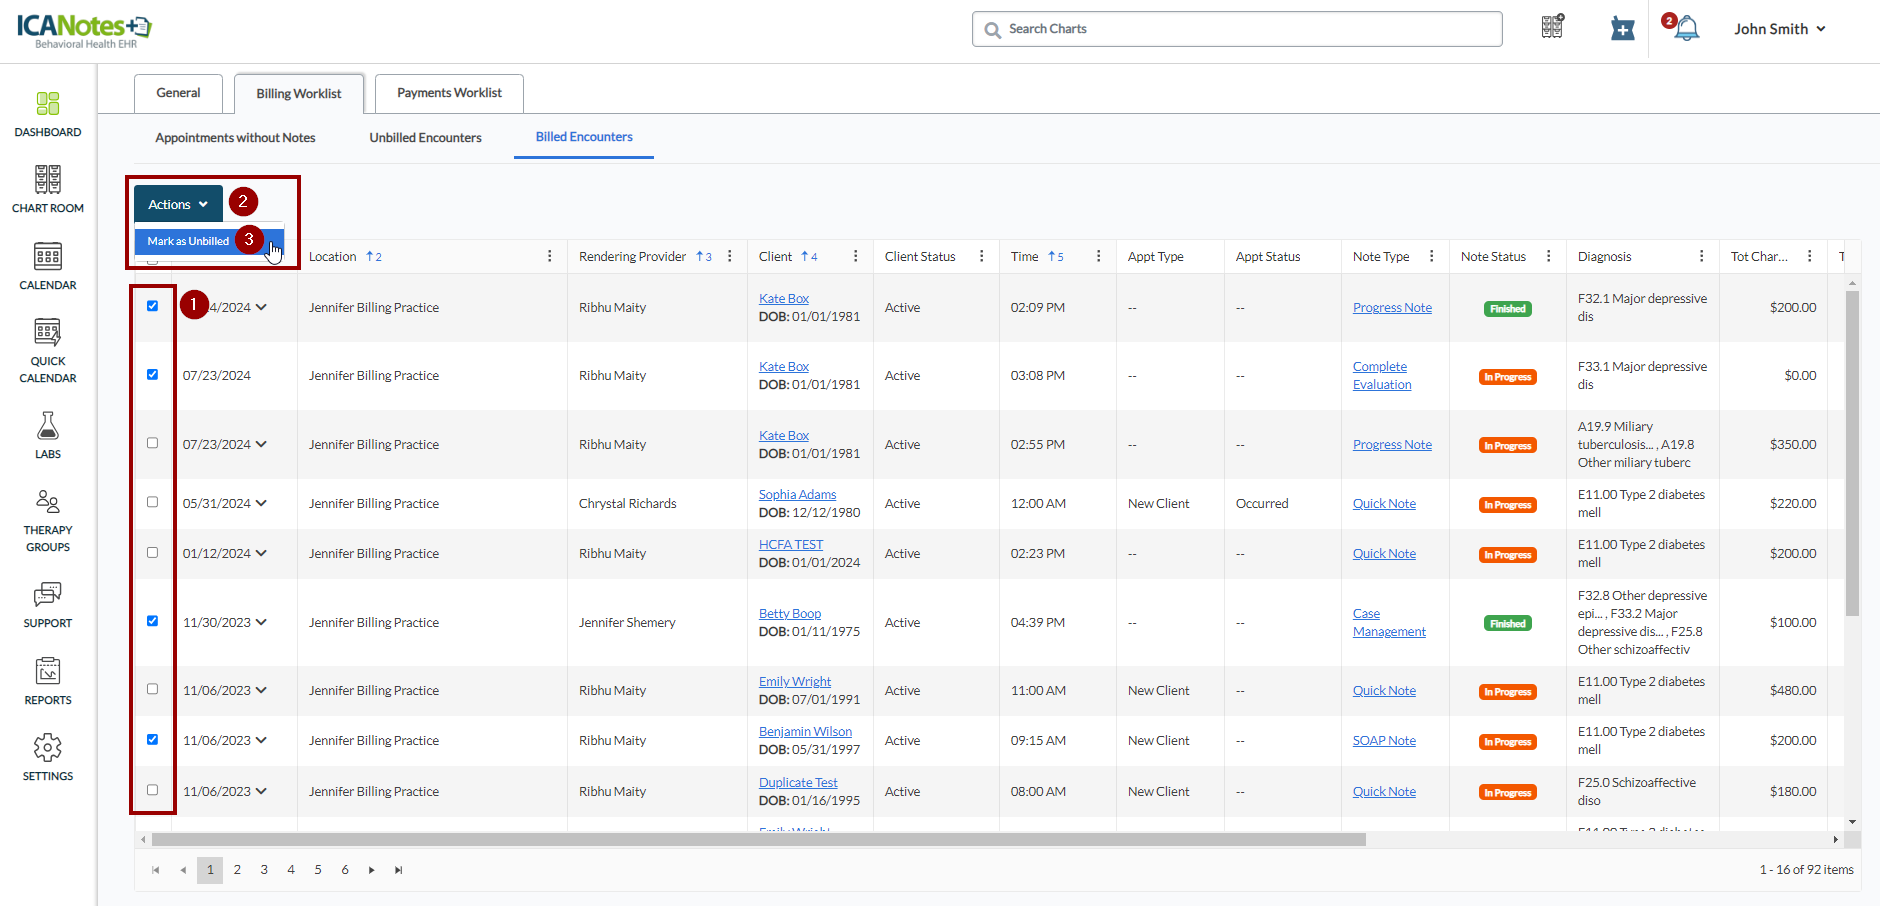Click the notifications bell icon
The width and height of the screenshot is (1880, 906).
coord(1686,29)
